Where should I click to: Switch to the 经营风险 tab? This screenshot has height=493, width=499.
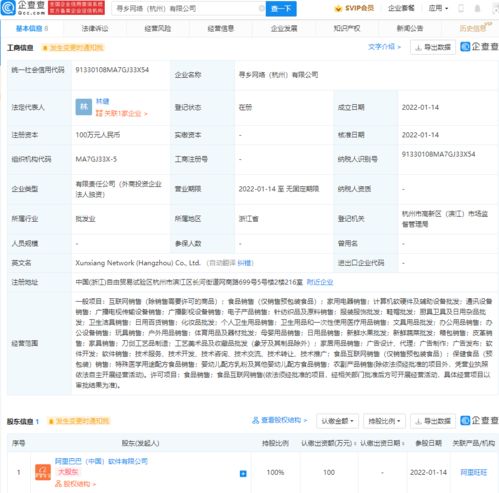tap(158, 29)
